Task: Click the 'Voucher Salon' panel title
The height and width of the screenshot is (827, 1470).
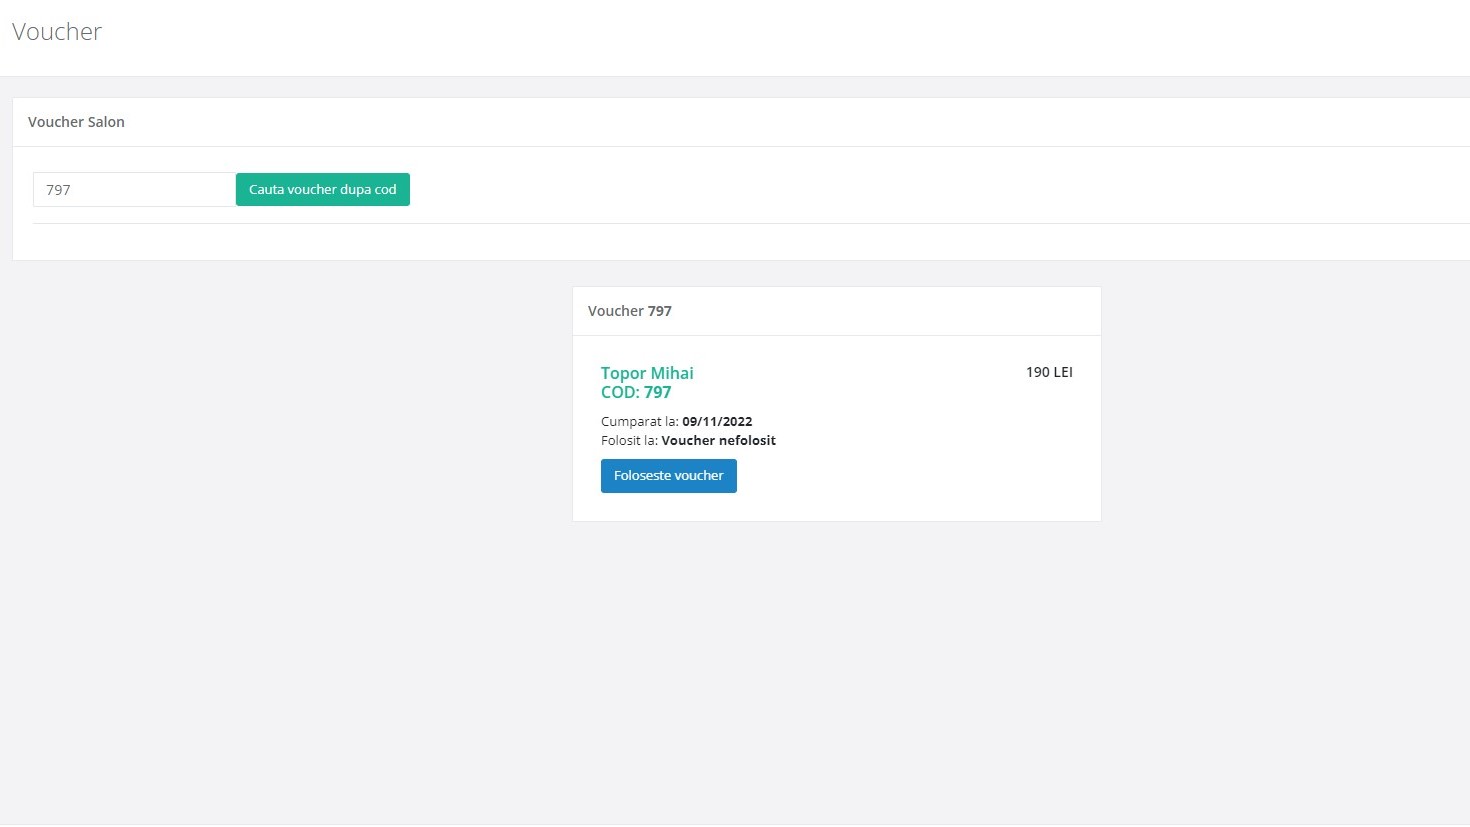Action: (76, 122)
